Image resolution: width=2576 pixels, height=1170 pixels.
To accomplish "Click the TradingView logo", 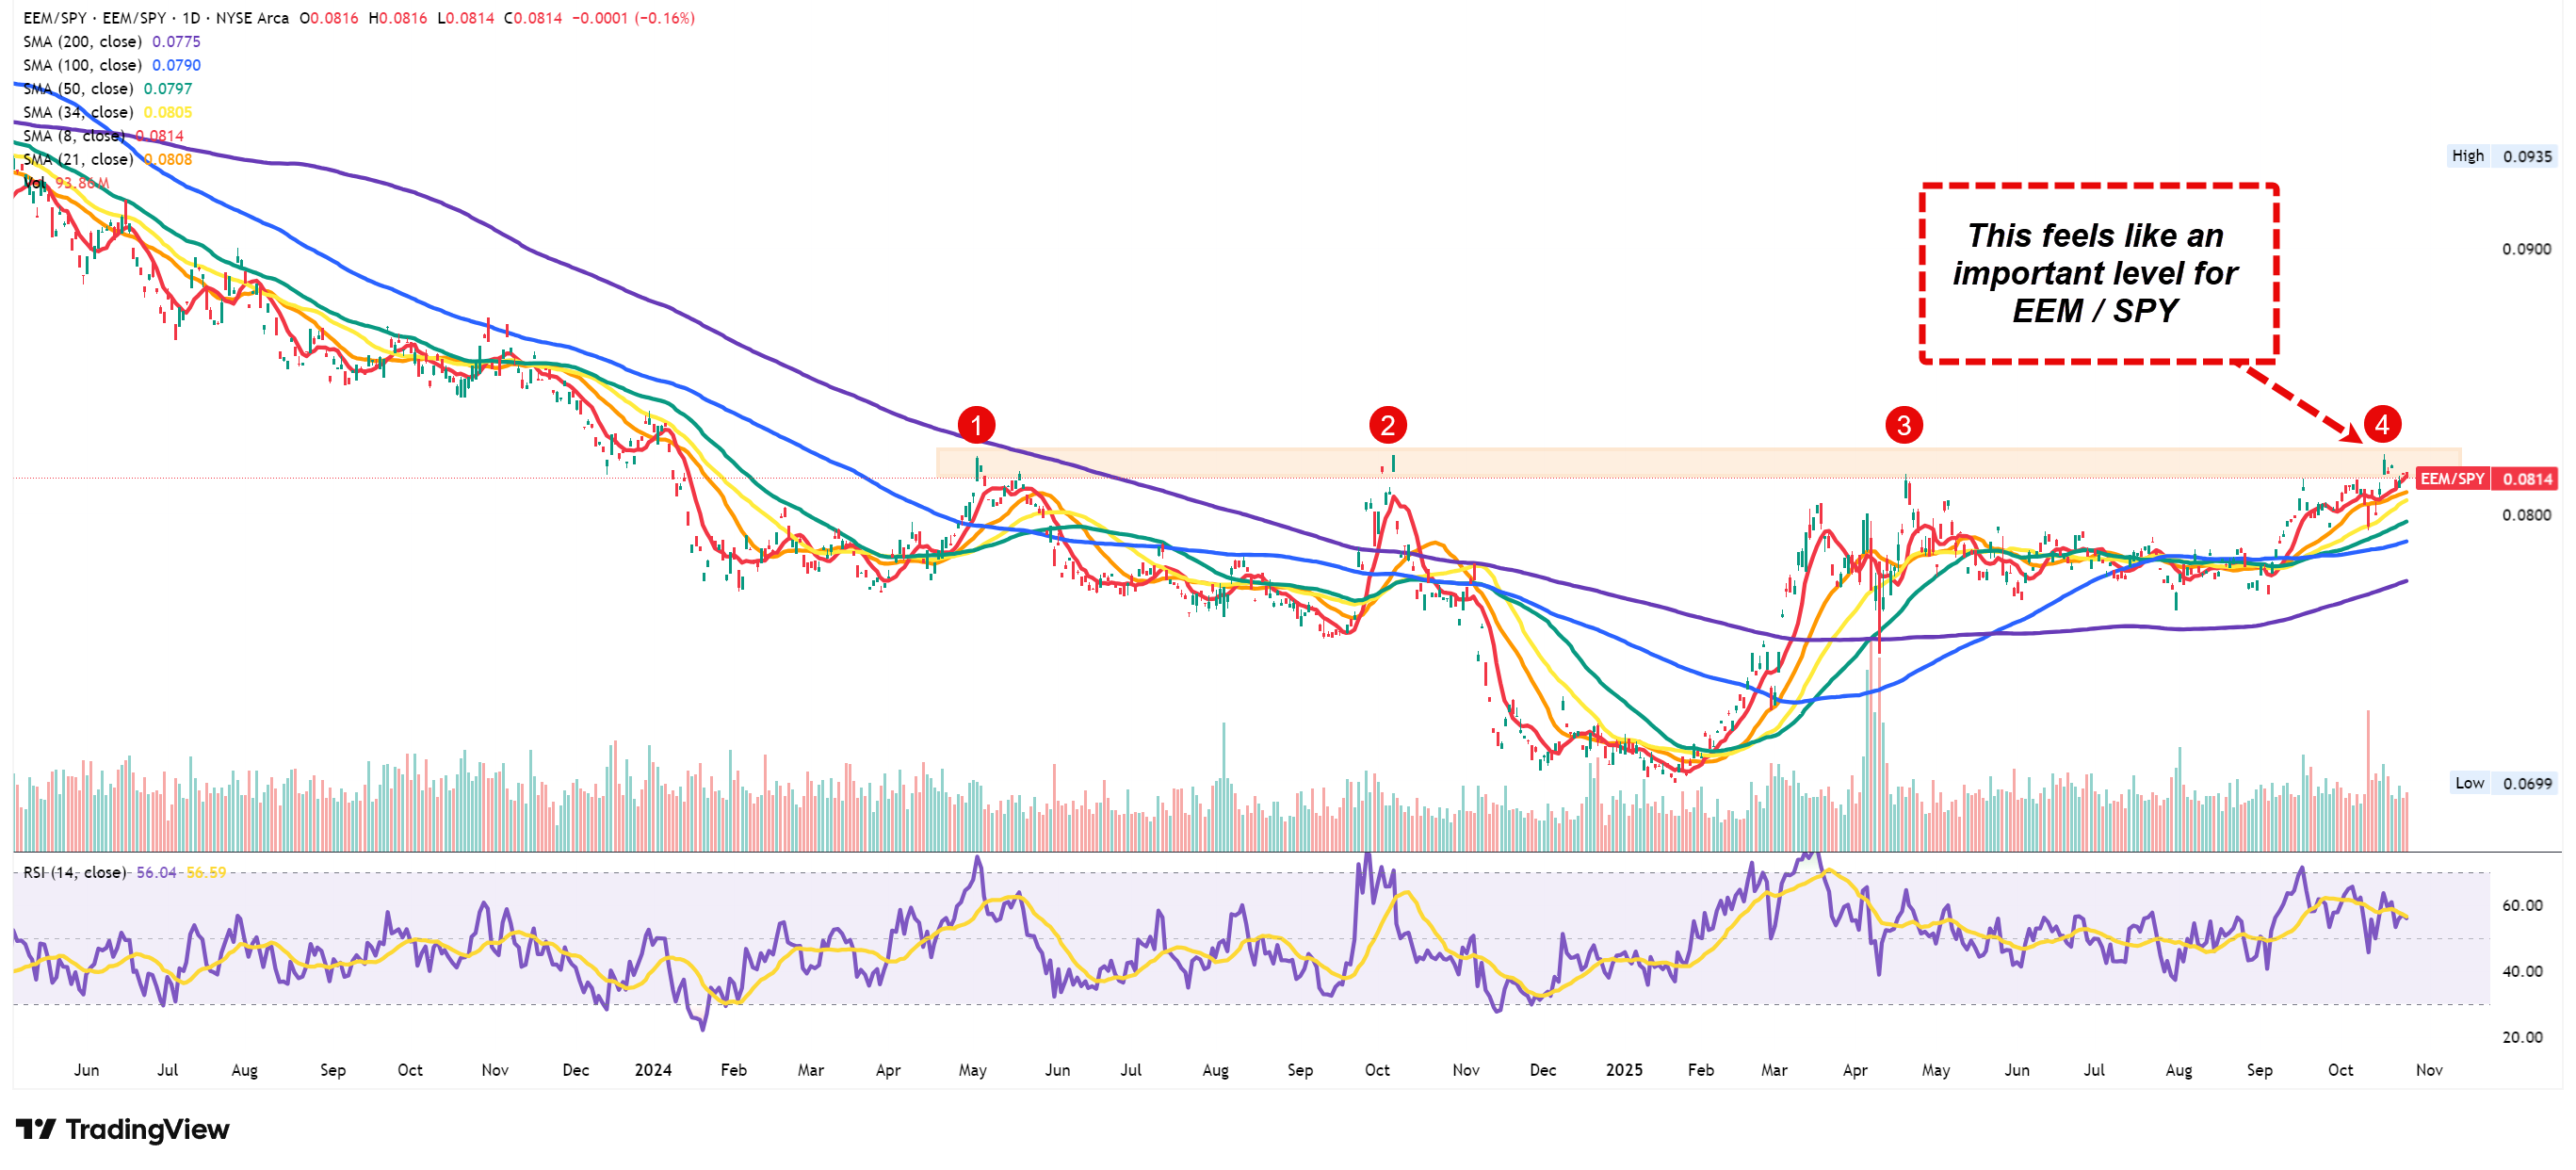I will 122,1130.
